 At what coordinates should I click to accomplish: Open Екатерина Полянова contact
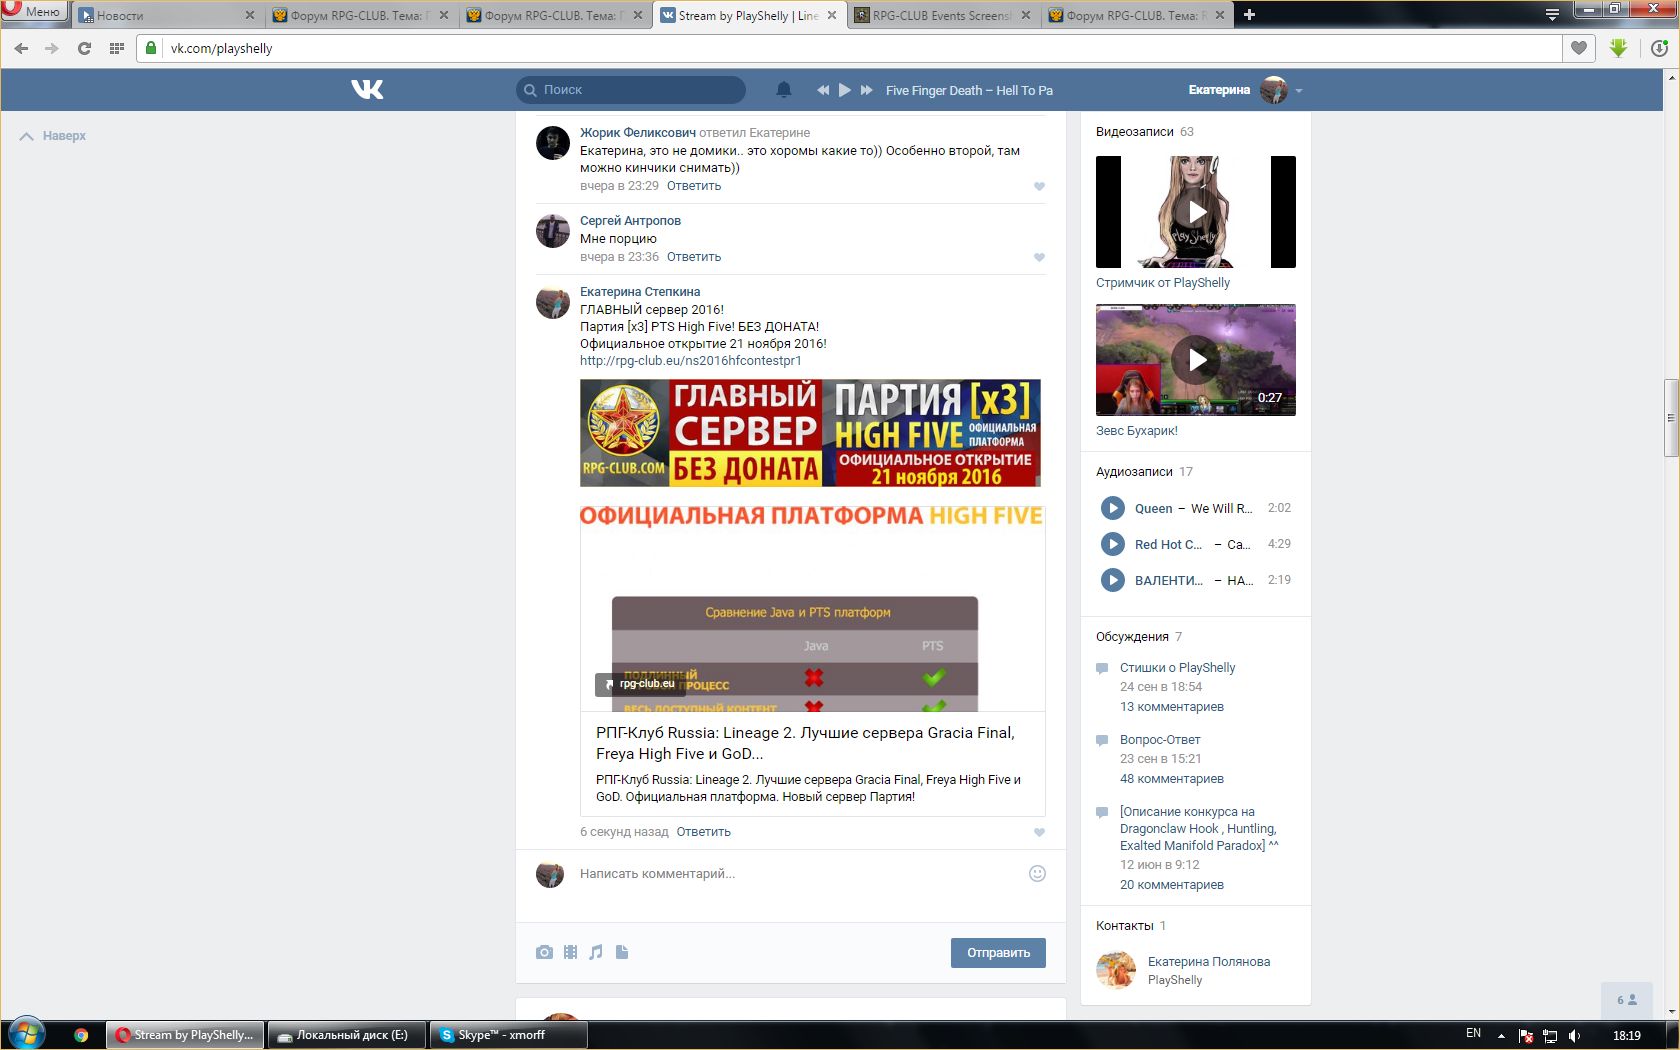click(1209, 962)
